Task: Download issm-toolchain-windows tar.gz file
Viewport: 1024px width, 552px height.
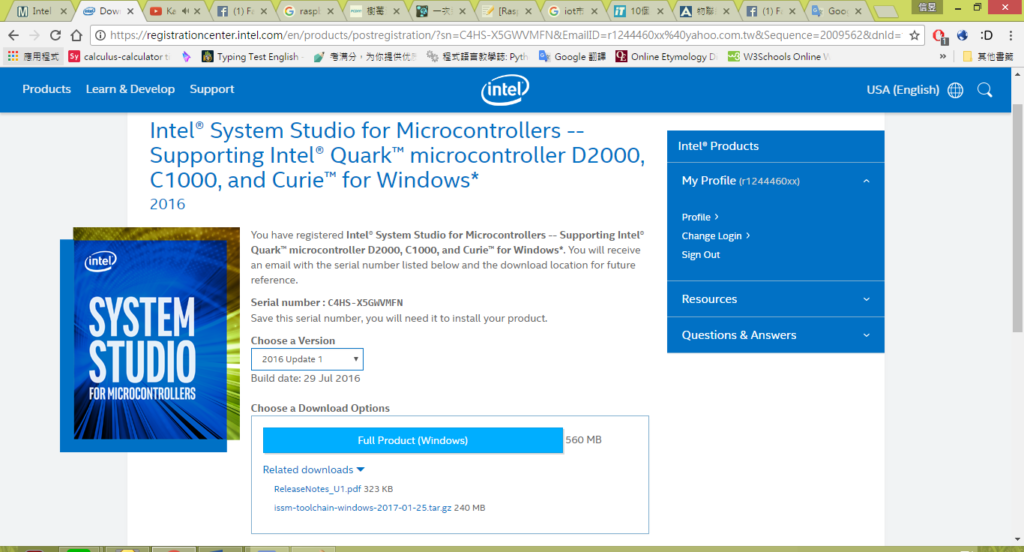Action: (362, 508)
